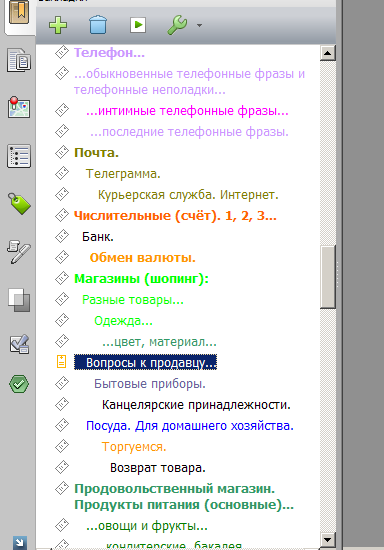Click the scrollbar up arrow
This screenshot has width=384, height=550.
pyautogui.click(x=328, y=53)
